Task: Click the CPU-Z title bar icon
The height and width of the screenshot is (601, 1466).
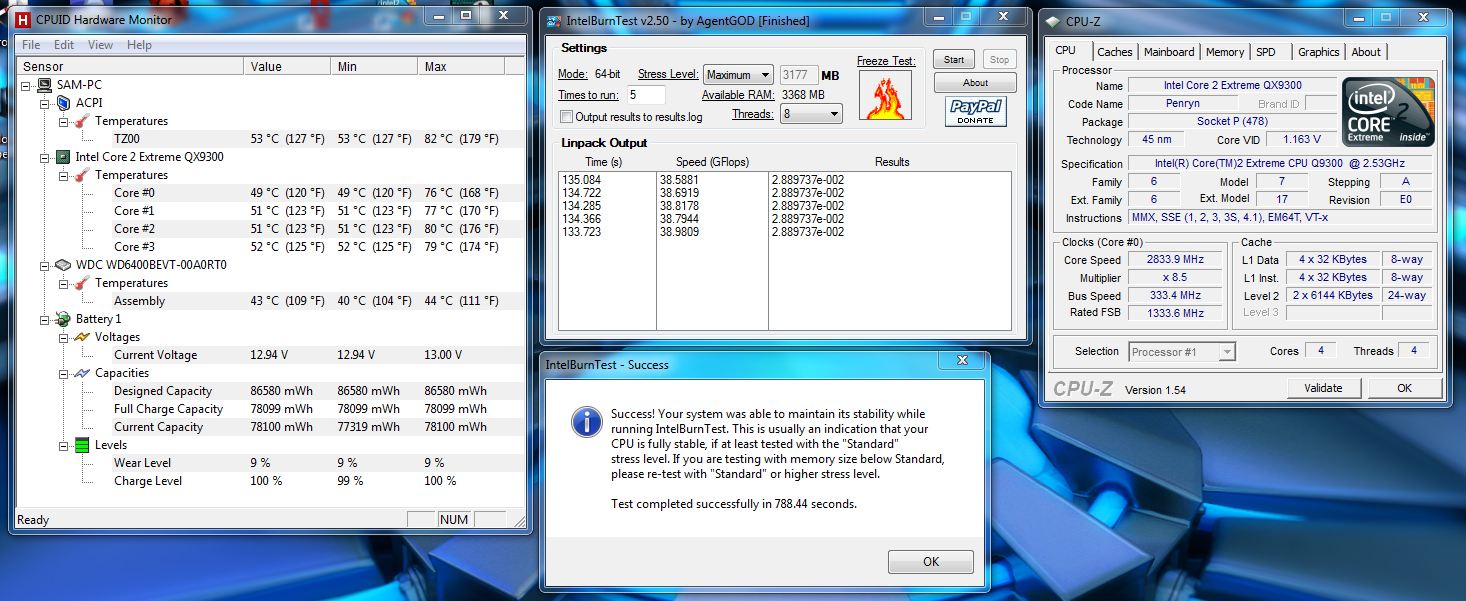Action: pos(1051,21)
